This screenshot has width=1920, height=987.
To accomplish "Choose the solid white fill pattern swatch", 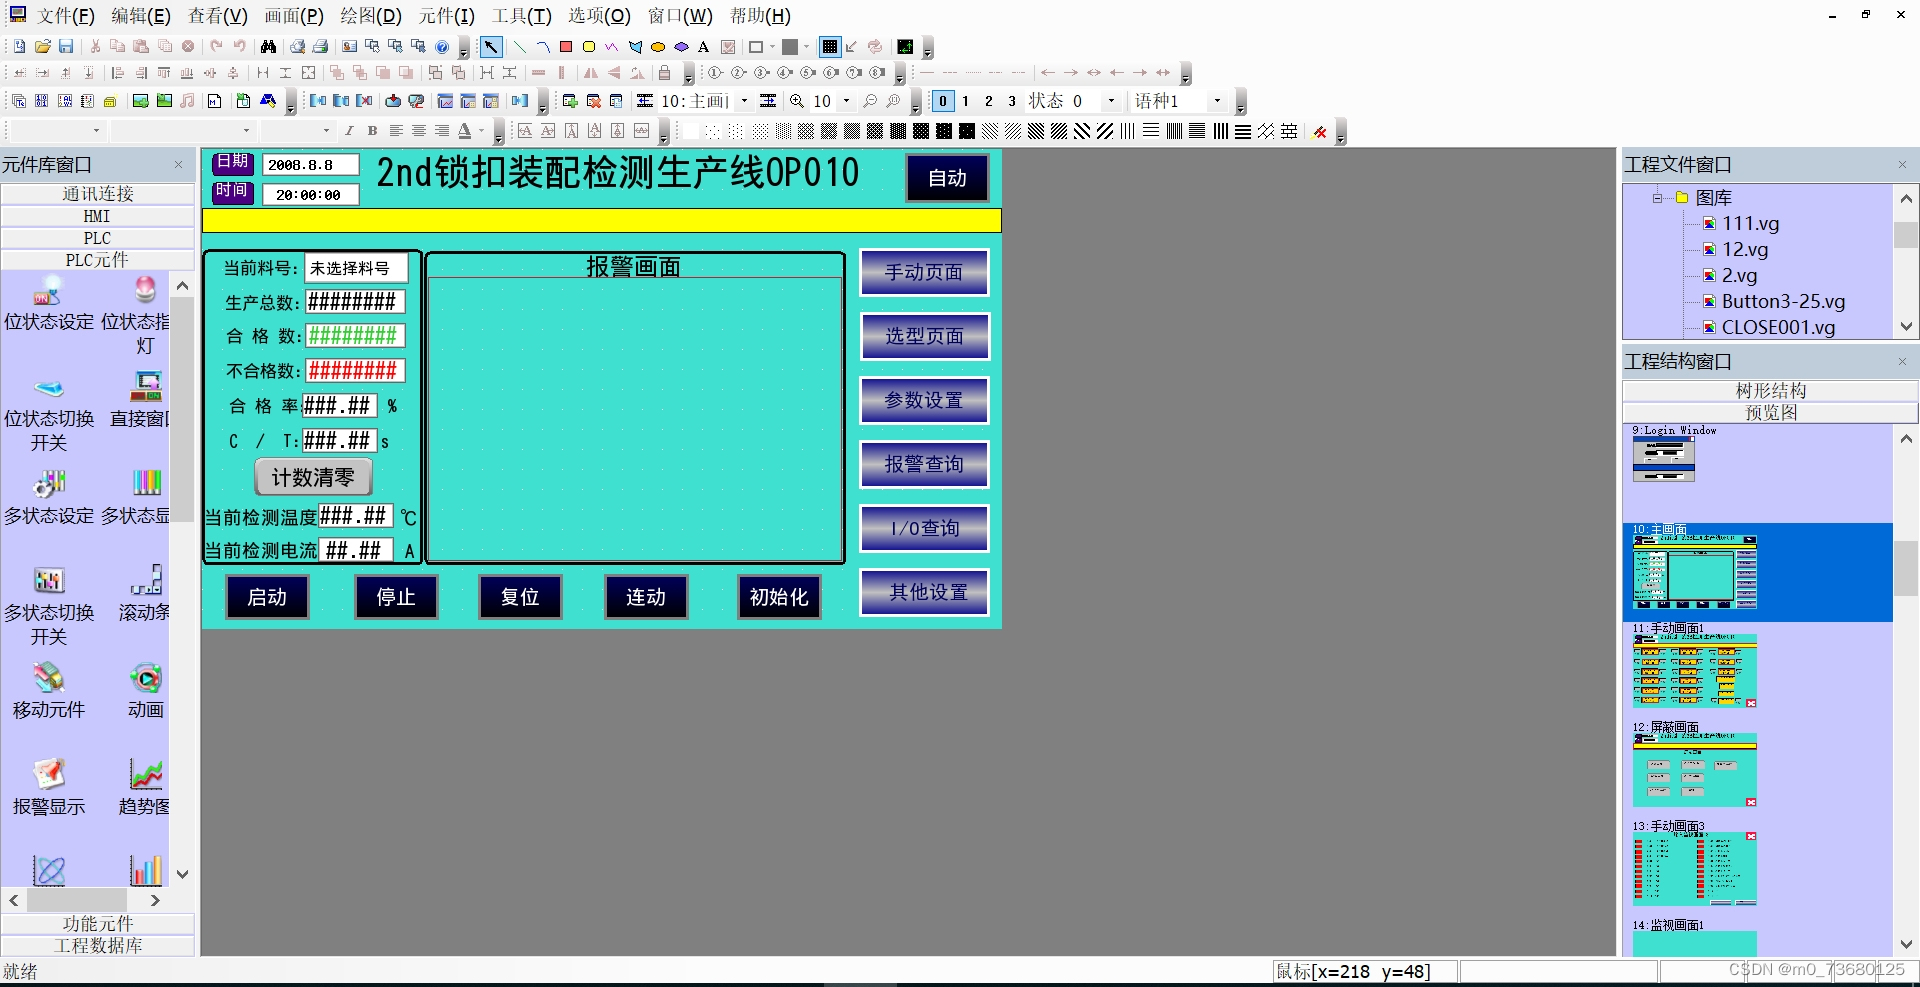I will click(x=690, y=131).
